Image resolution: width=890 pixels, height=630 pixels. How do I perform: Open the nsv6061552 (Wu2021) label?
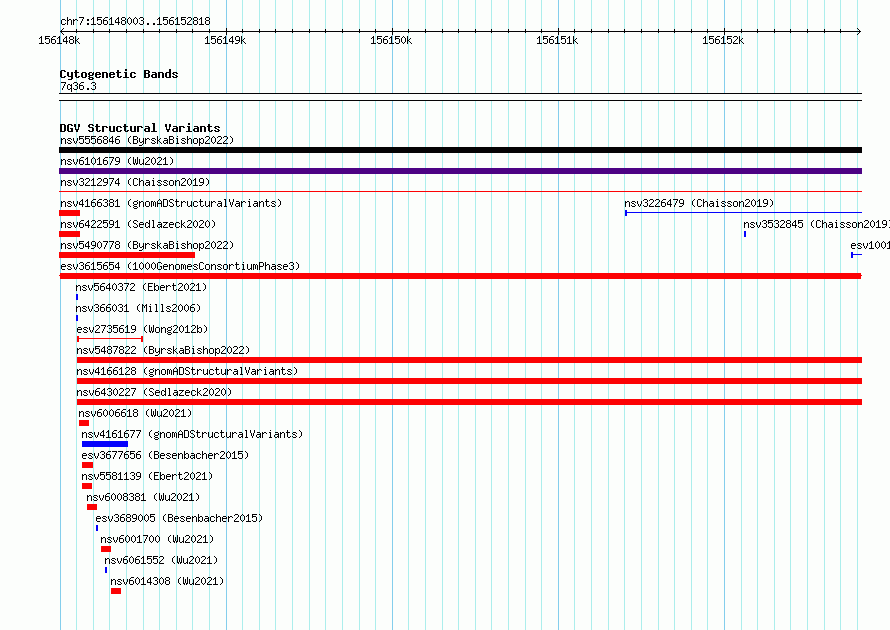(x=161, y=560)
